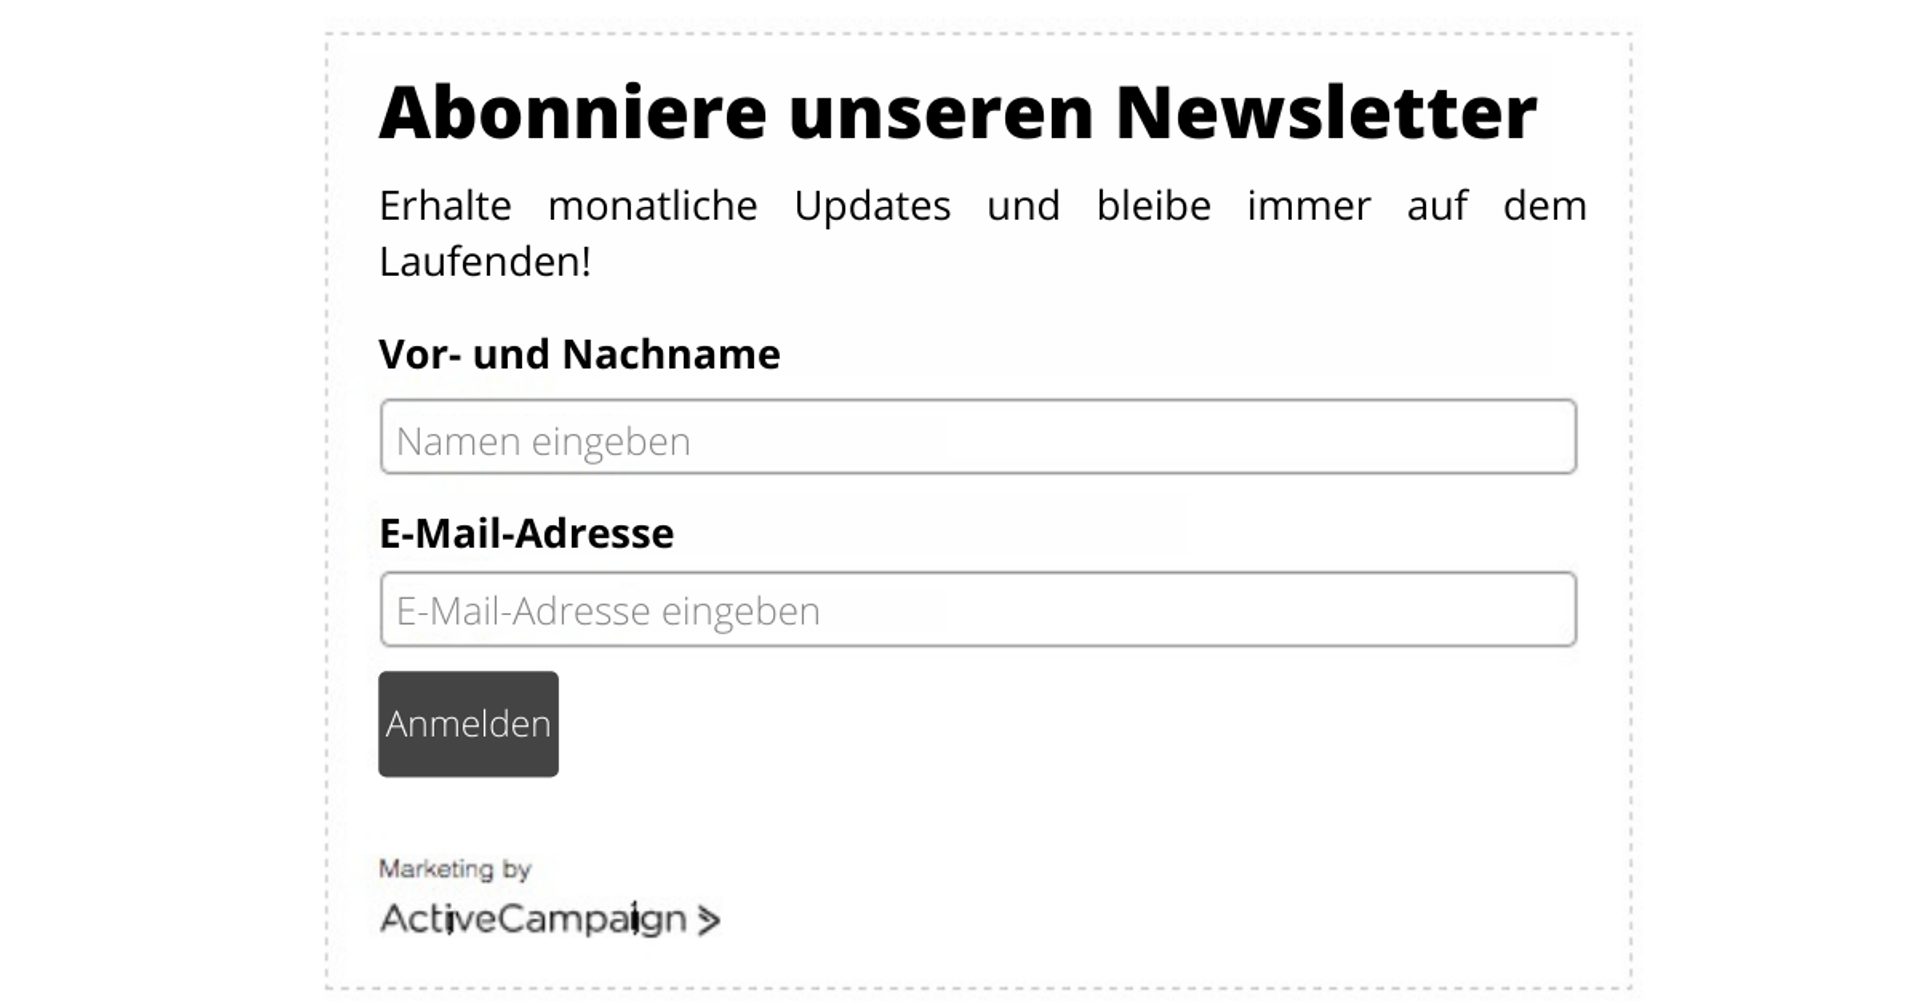The height and width of the screenshot is (1005, 1920).
Task: Click the chevron arrow icon beside ActiveCampaign
Action: [x=708, y=920]
